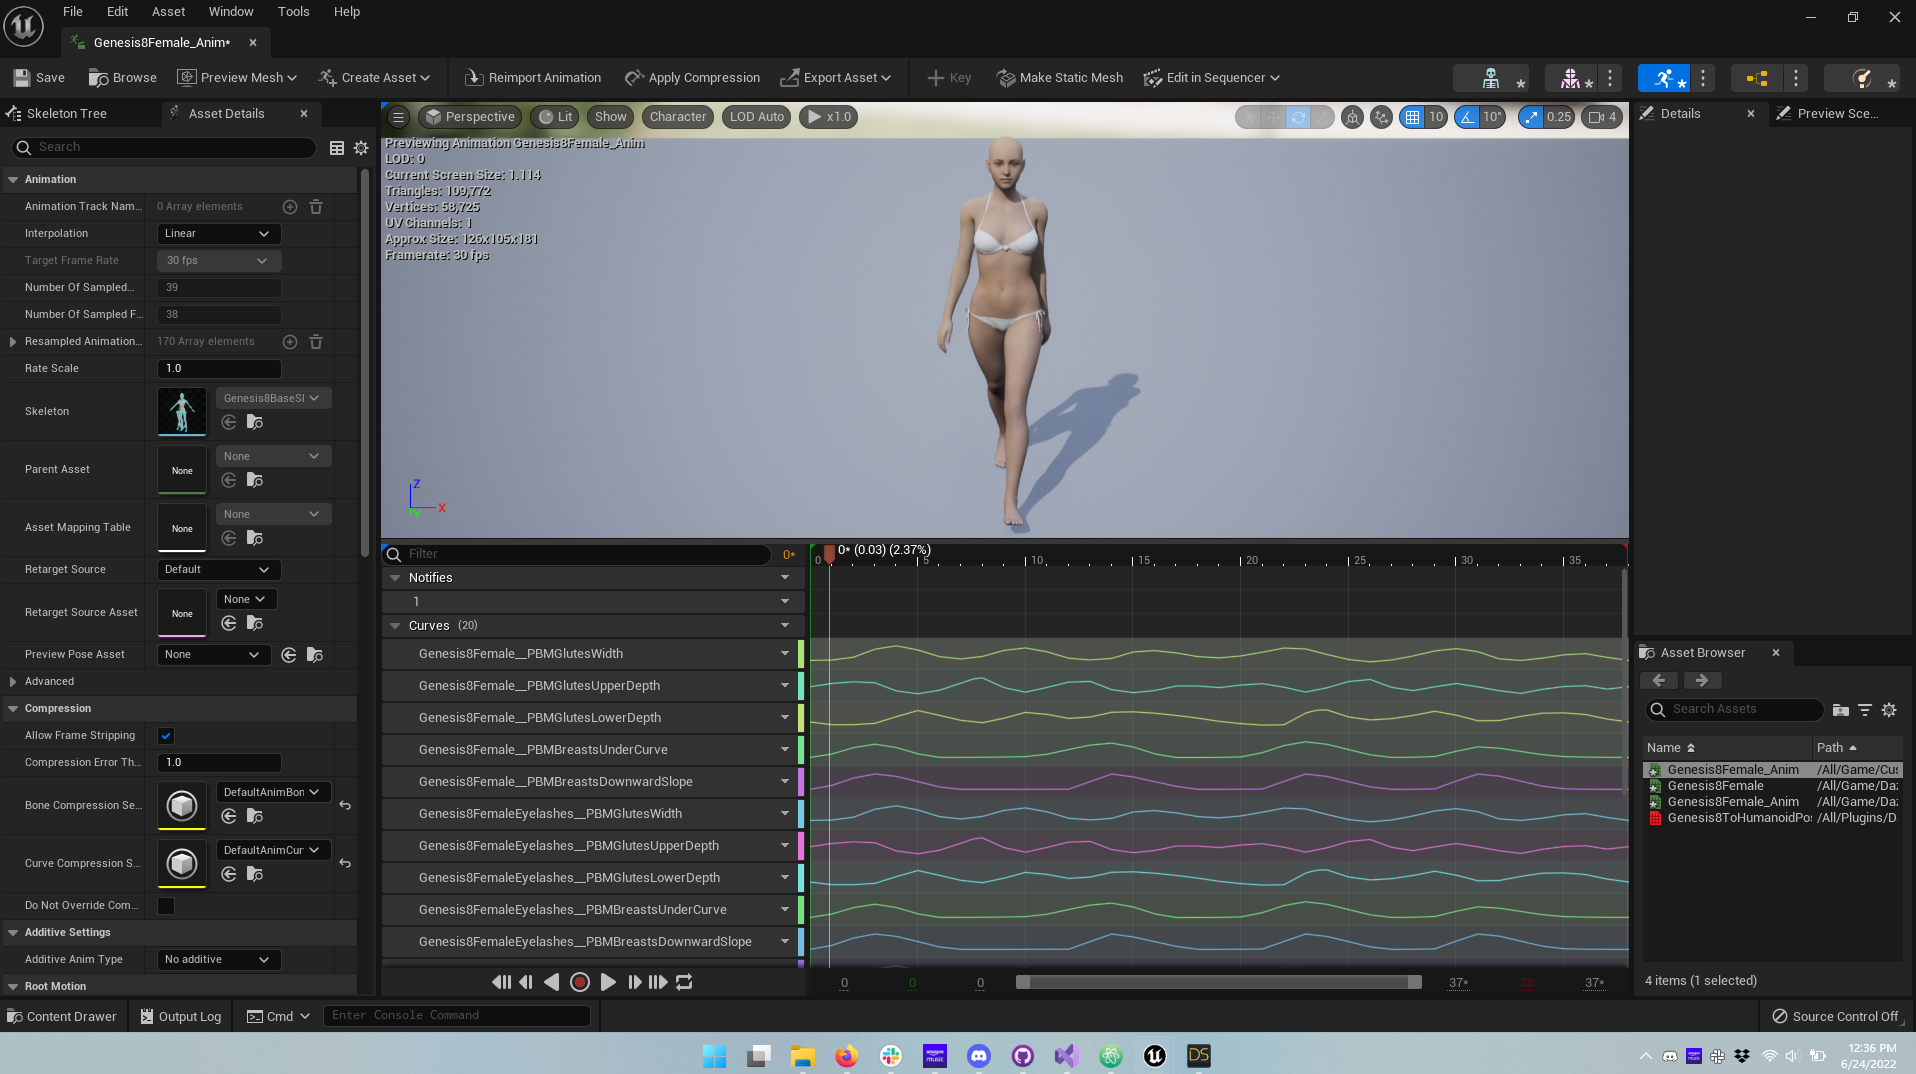Enable Do Not Override Compression checkbox
Image resolution: width=1916 pixels, height=1074 pixels.
pyautogui.click(x=166, y=906)
